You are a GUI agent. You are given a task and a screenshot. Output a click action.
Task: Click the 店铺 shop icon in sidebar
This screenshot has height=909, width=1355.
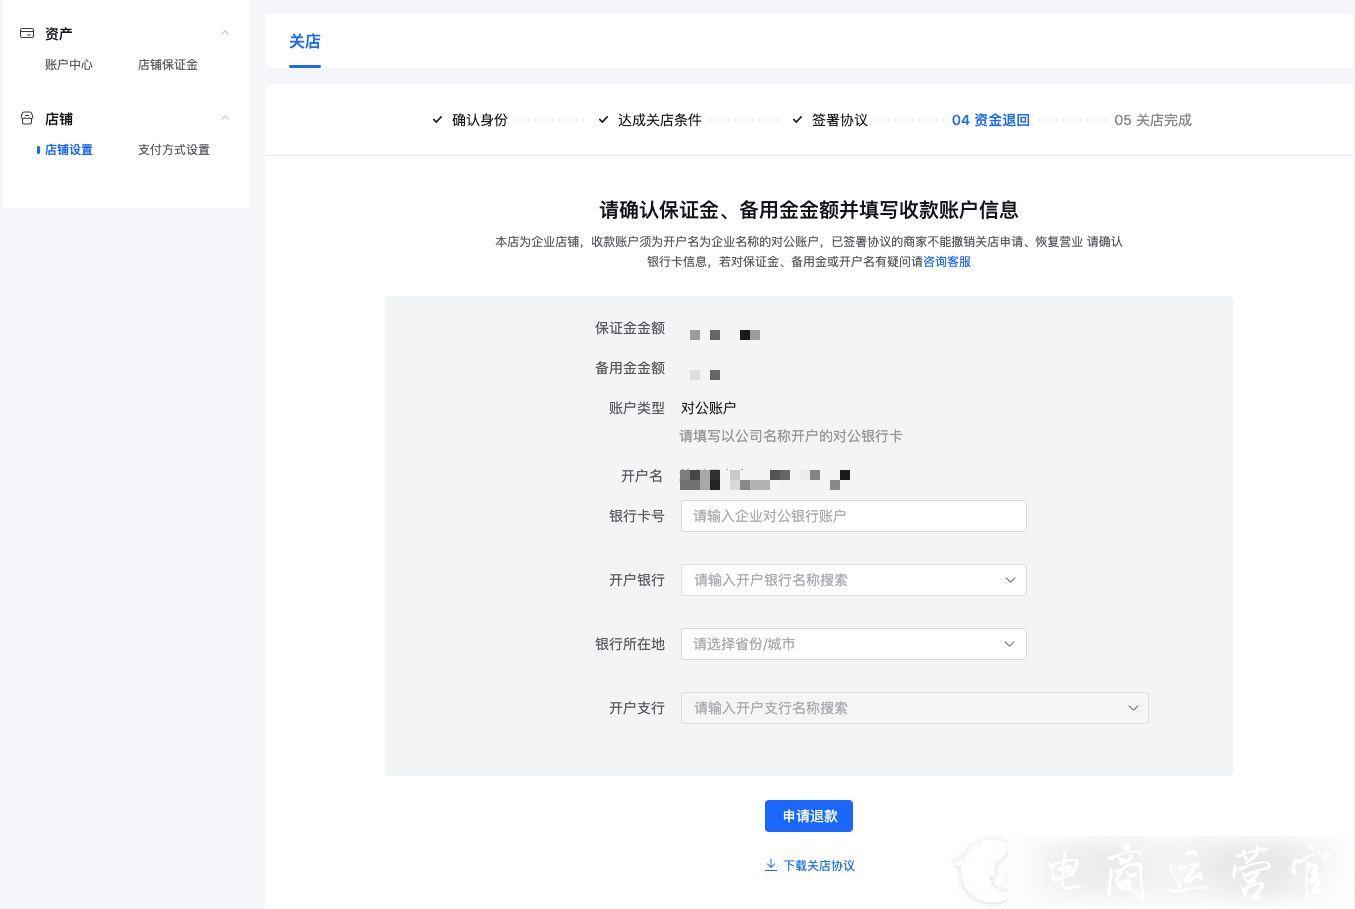(27, 118)
